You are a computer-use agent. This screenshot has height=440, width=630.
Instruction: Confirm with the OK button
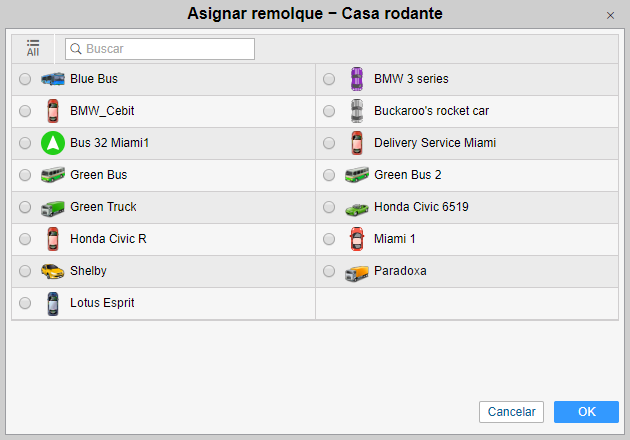tap(586, 412)
